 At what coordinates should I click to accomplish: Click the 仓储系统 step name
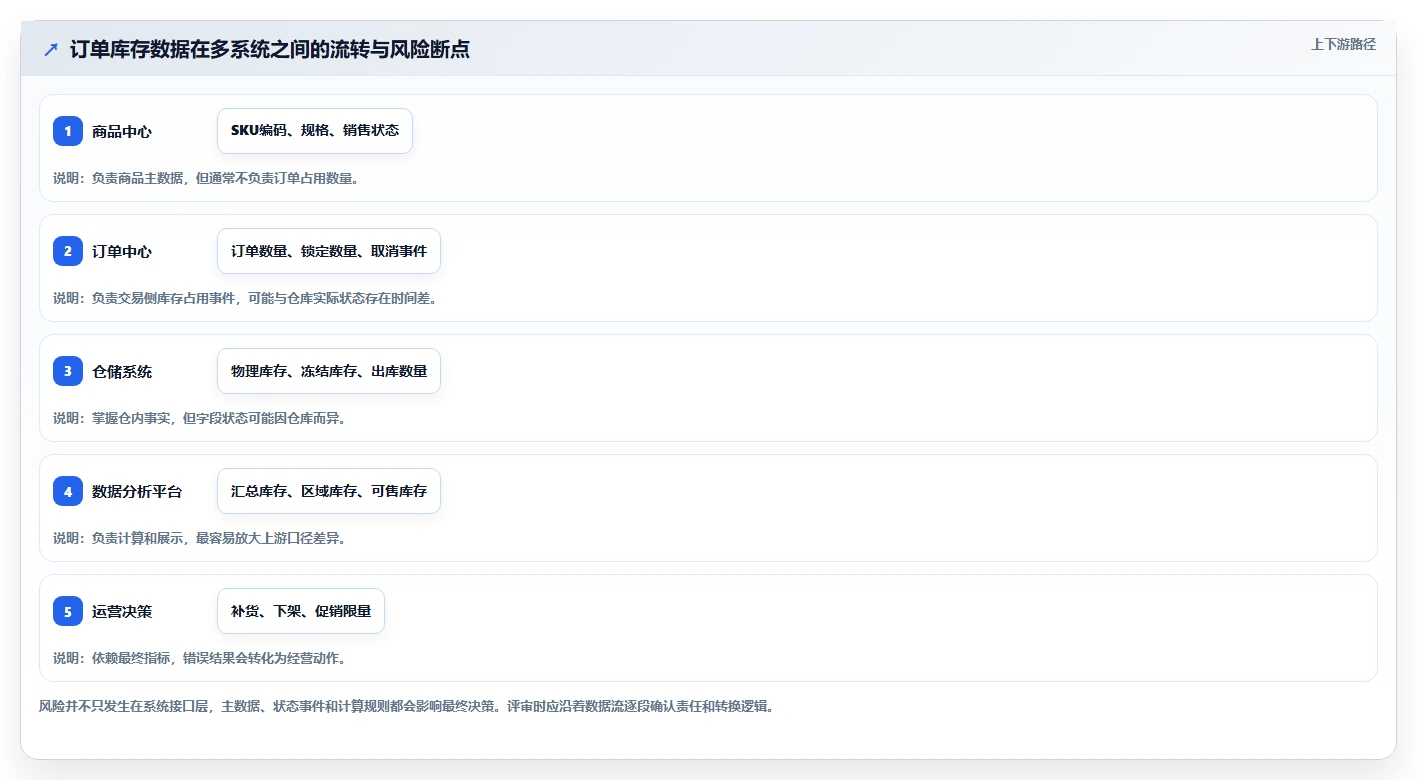[x=122, y=371]
